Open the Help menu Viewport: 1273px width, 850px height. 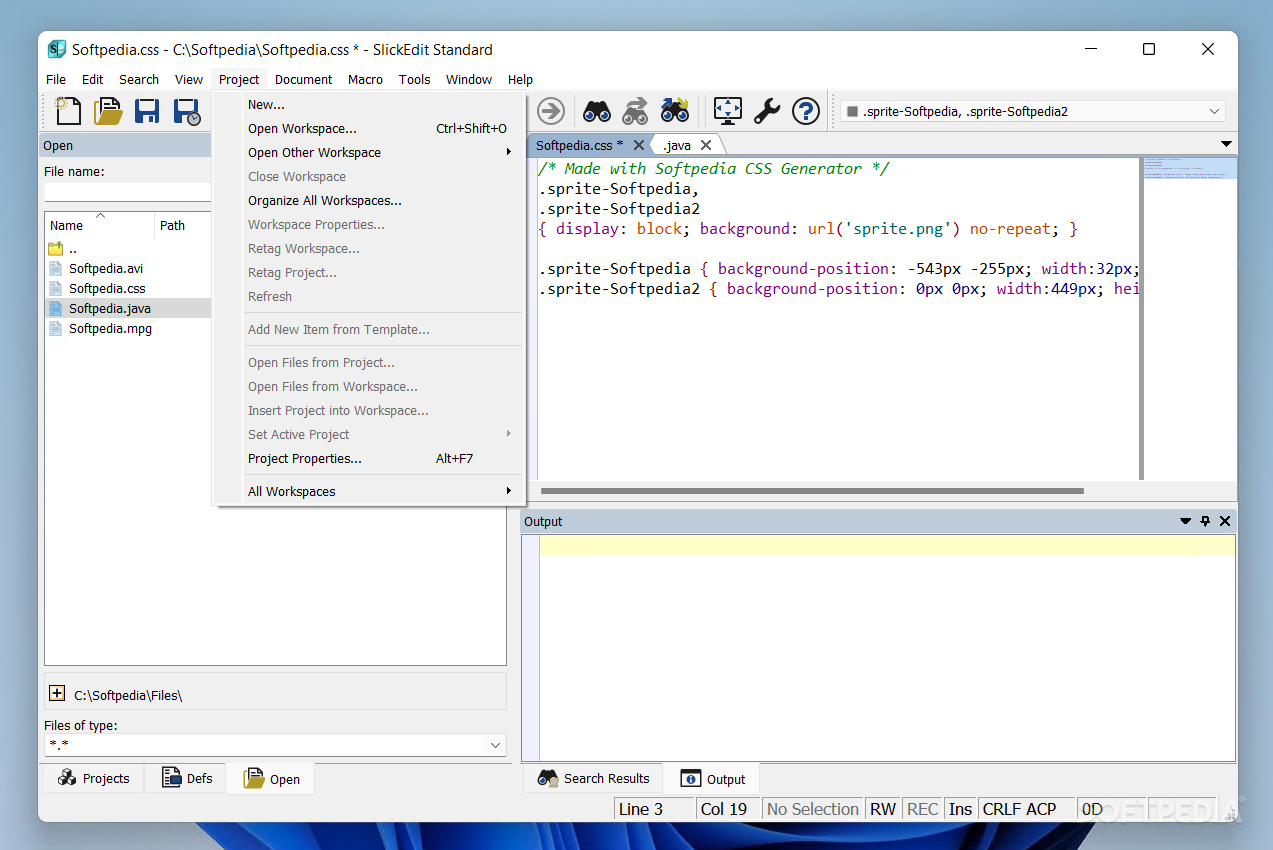coord(520,79)
